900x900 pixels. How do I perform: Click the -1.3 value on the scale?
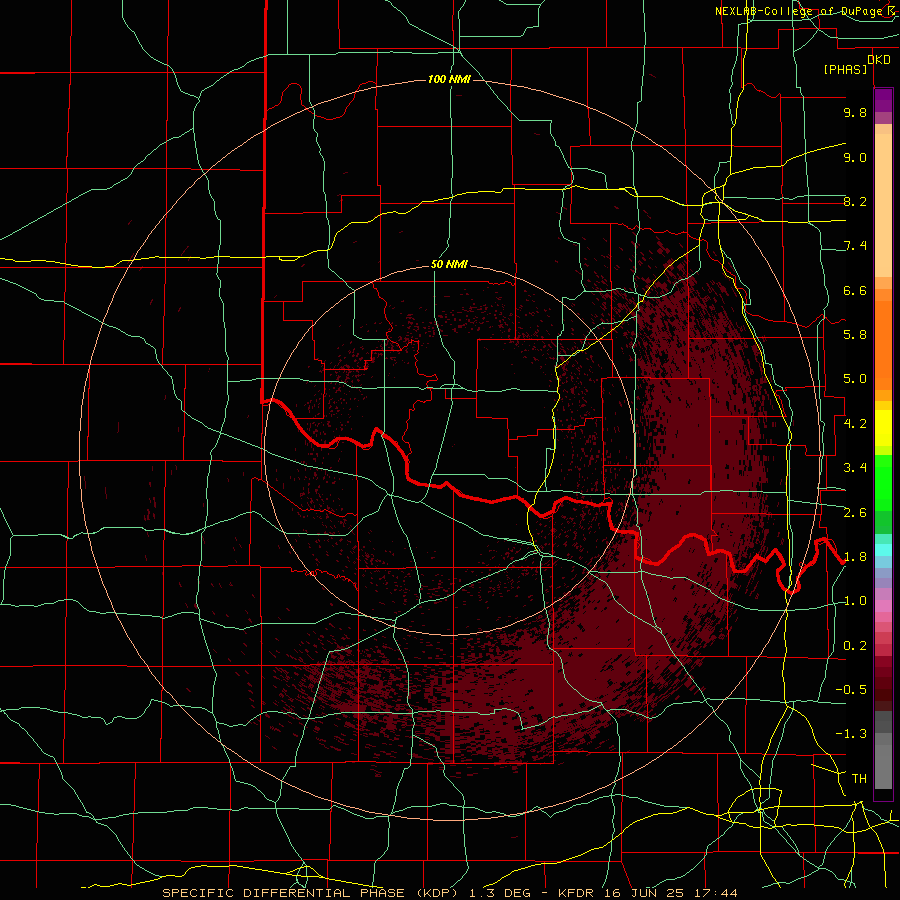tap(851, 734)
